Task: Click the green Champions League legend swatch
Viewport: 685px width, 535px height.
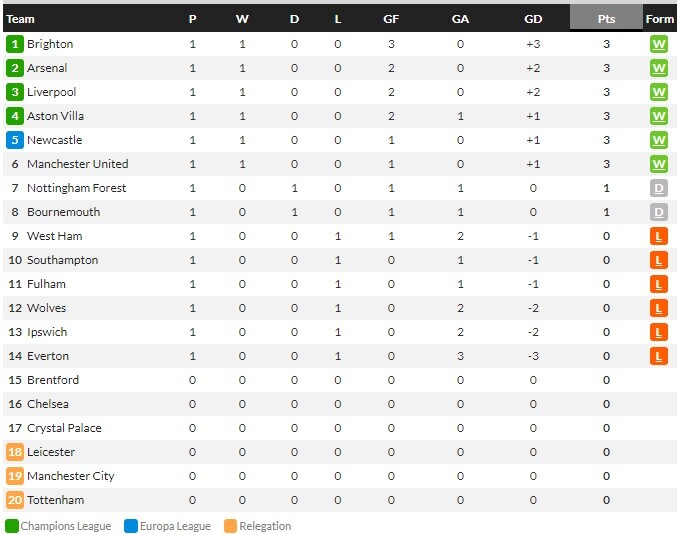Action: click(x=12, y=526)
